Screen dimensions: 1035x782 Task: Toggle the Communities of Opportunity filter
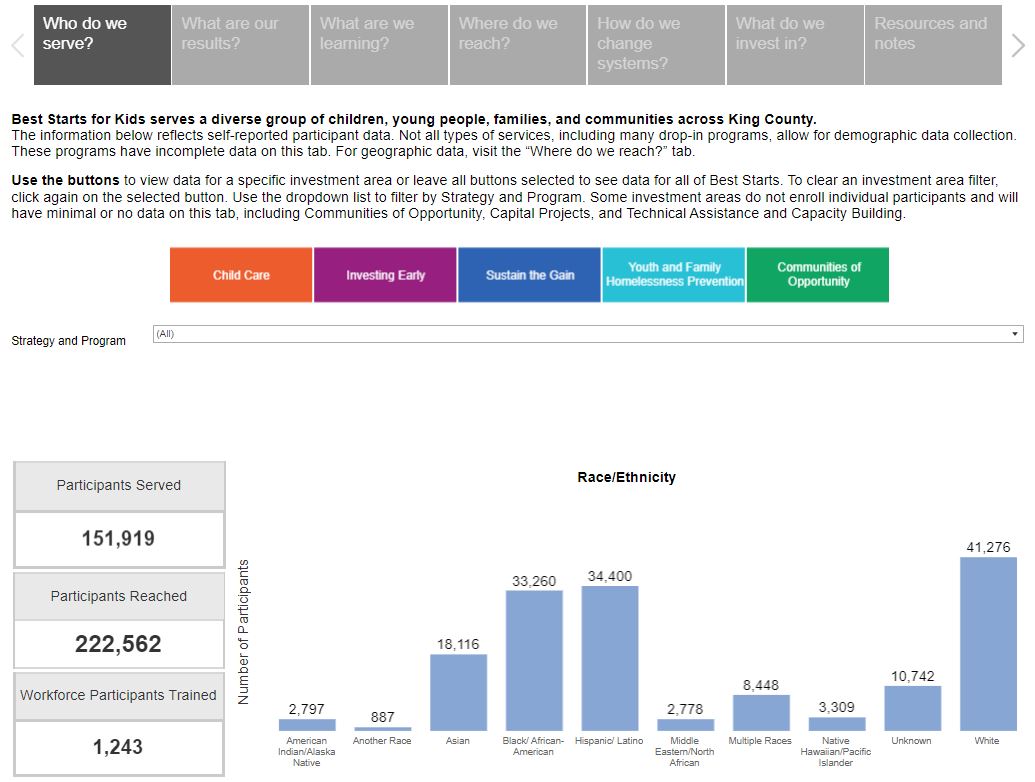(817, 276)
